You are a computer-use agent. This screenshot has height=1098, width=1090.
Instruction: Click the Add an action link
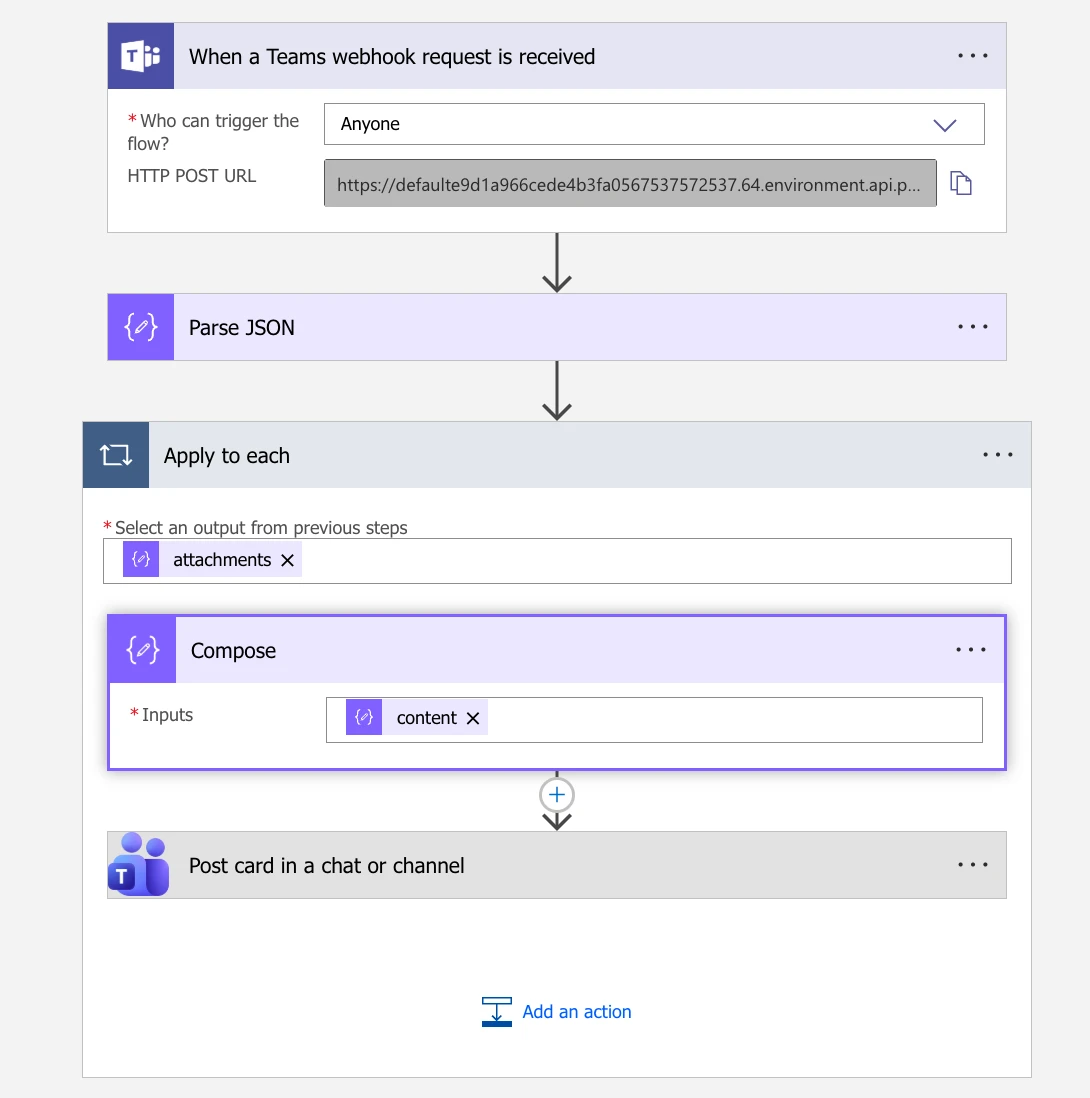point(577,1012)
